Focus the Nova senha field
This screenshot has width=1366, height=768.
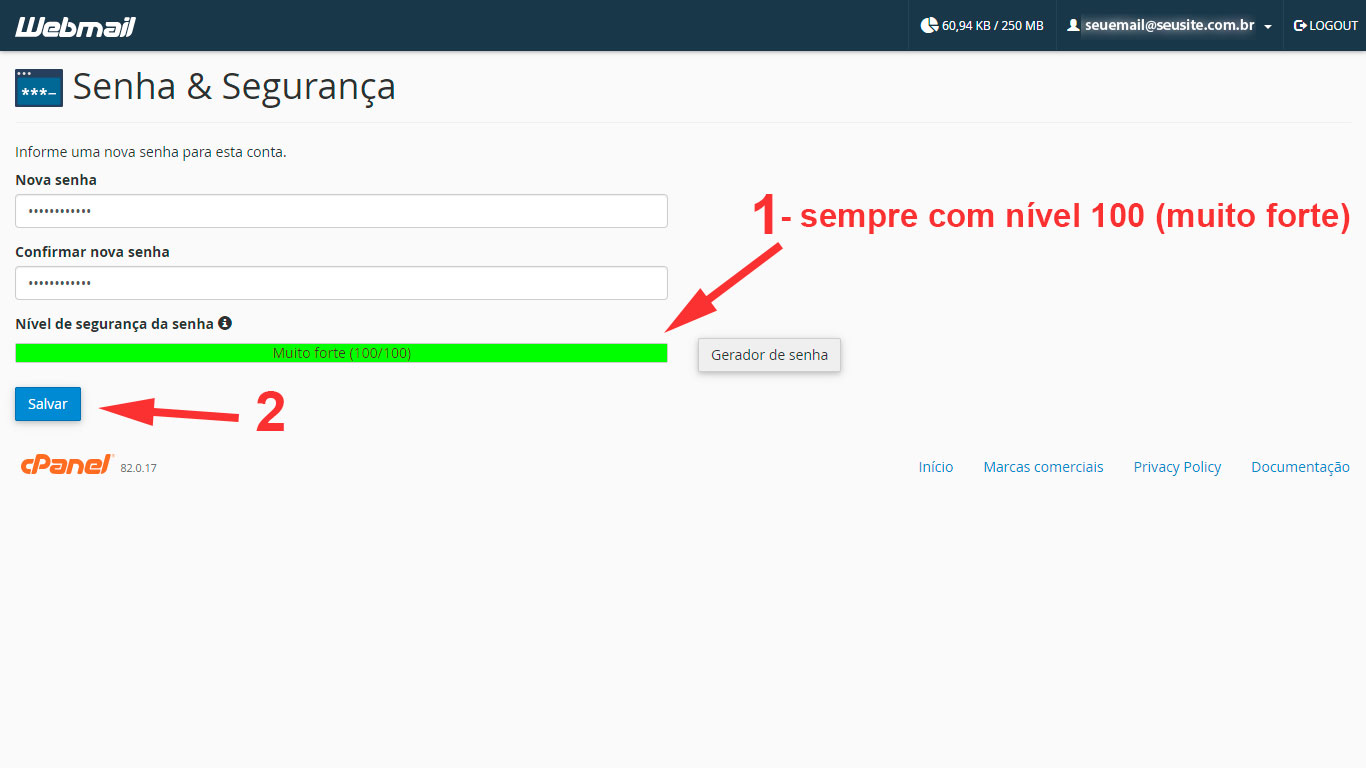coord(341,211)
